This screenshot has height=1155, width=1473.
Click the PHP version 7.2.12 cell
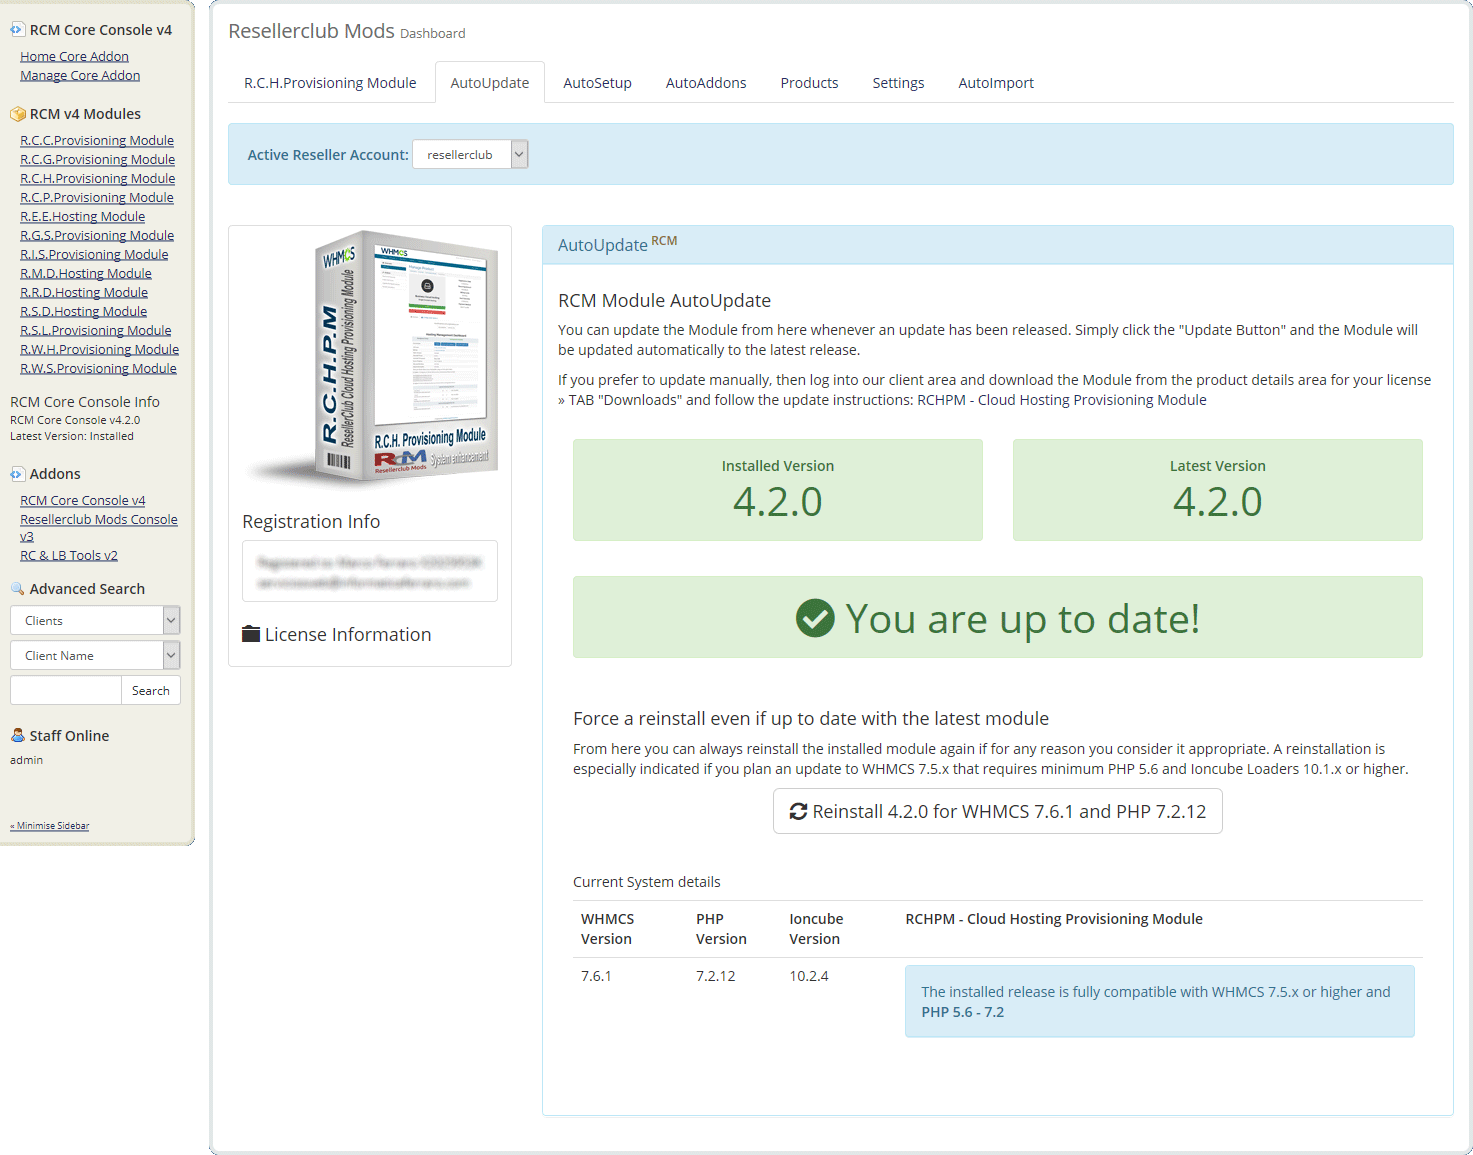[716, 976]
